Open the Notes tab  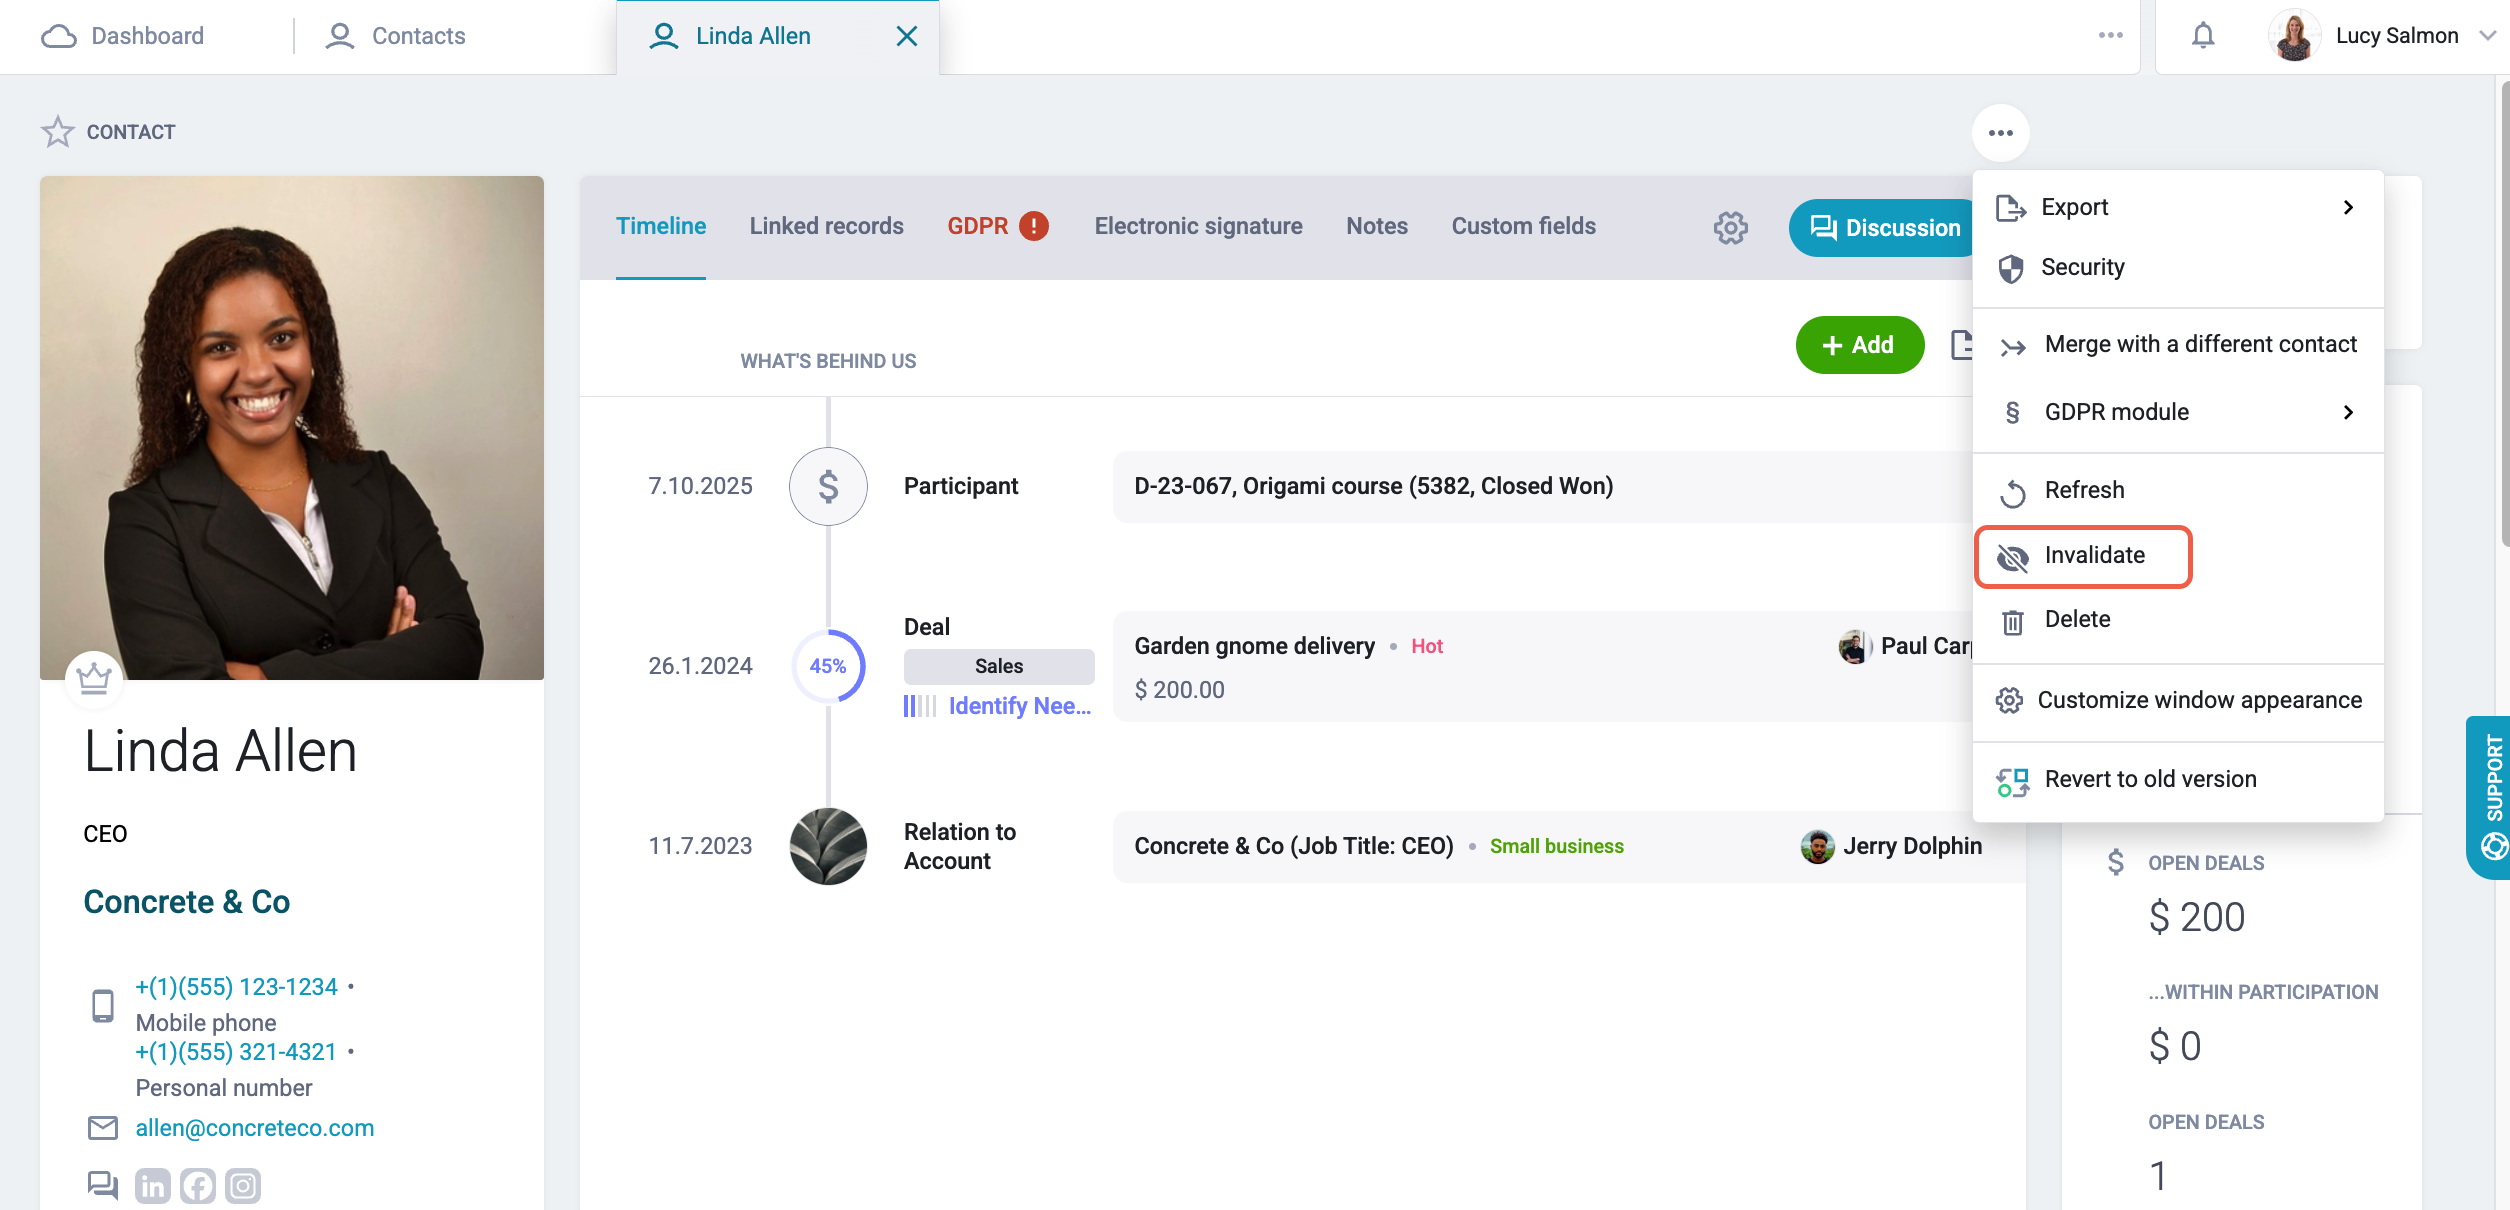click(1377, 226)
